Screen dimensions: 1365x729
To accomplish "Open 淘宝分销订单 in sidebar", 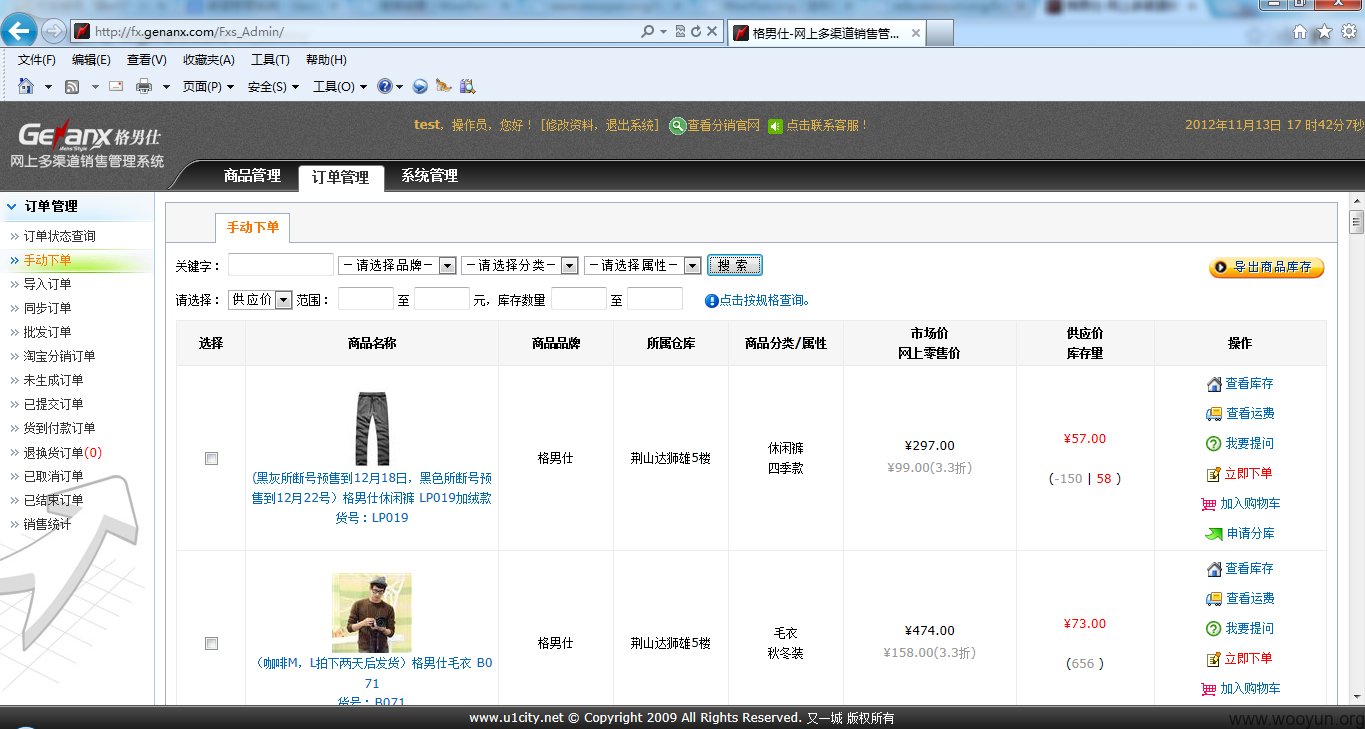I will [x=59, y=357].
